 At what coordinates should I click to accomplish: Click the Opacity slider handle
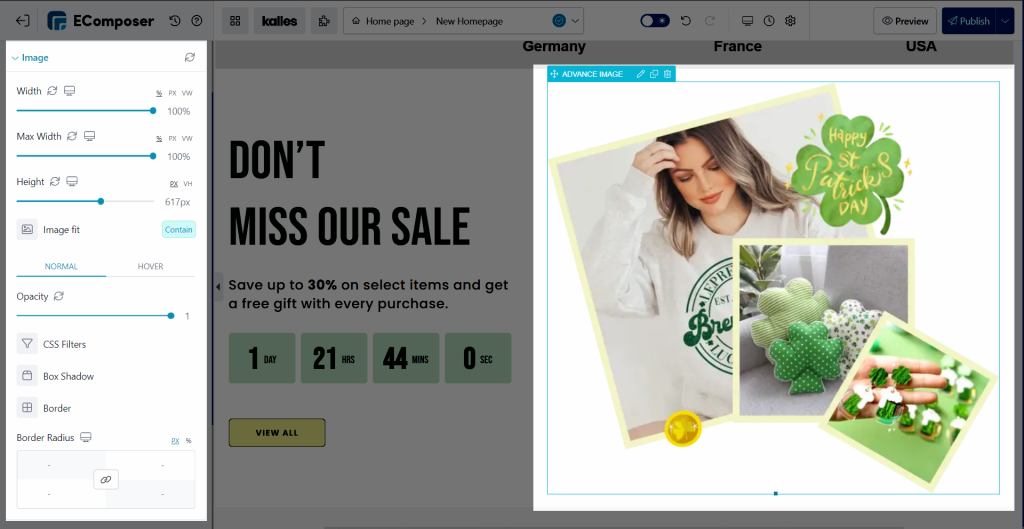tap(171, 315)
